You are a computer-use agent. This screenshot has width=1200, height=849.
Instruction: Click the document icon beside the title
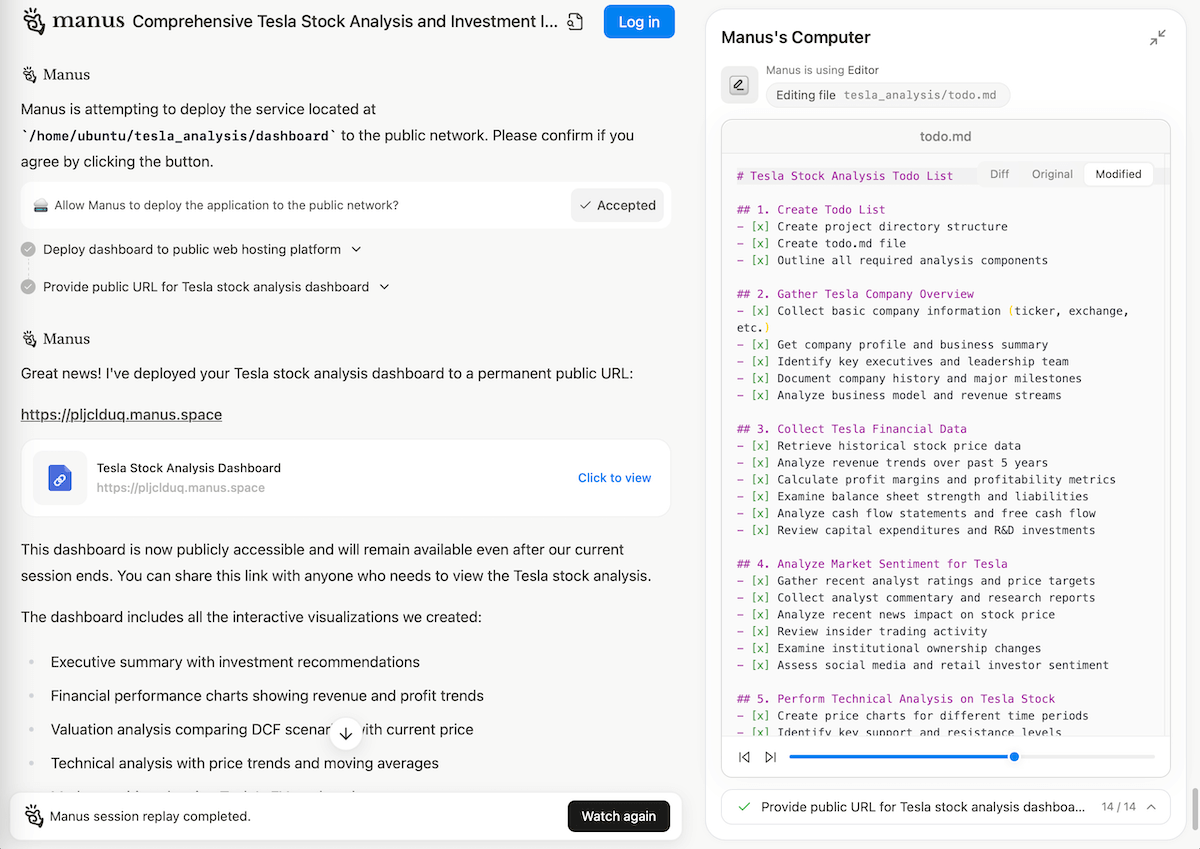(x=575, y=22)
